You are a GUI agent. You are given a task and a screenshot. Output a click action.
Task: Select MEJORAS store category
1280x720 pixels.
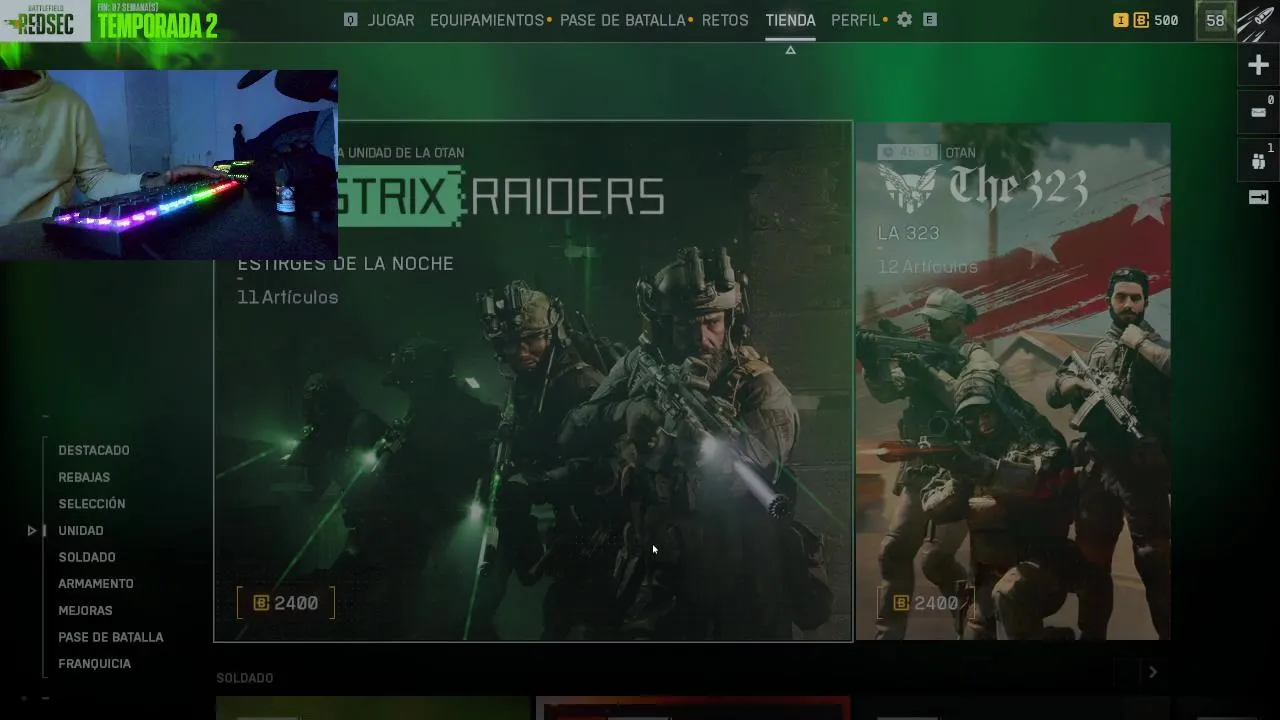pos(85,611)
